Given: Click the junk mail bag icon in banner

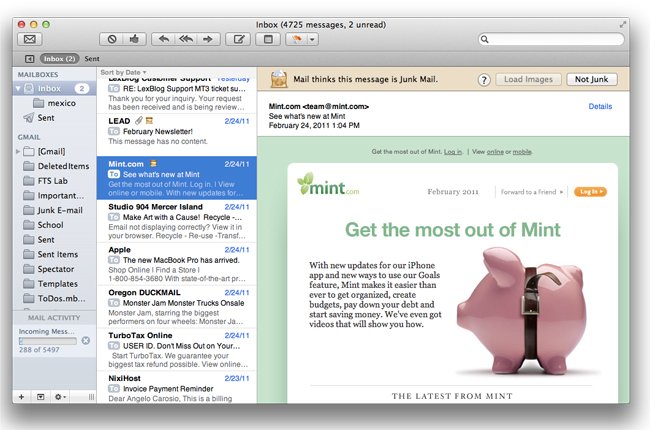Looking at the screenshot, I should (279, 79).
